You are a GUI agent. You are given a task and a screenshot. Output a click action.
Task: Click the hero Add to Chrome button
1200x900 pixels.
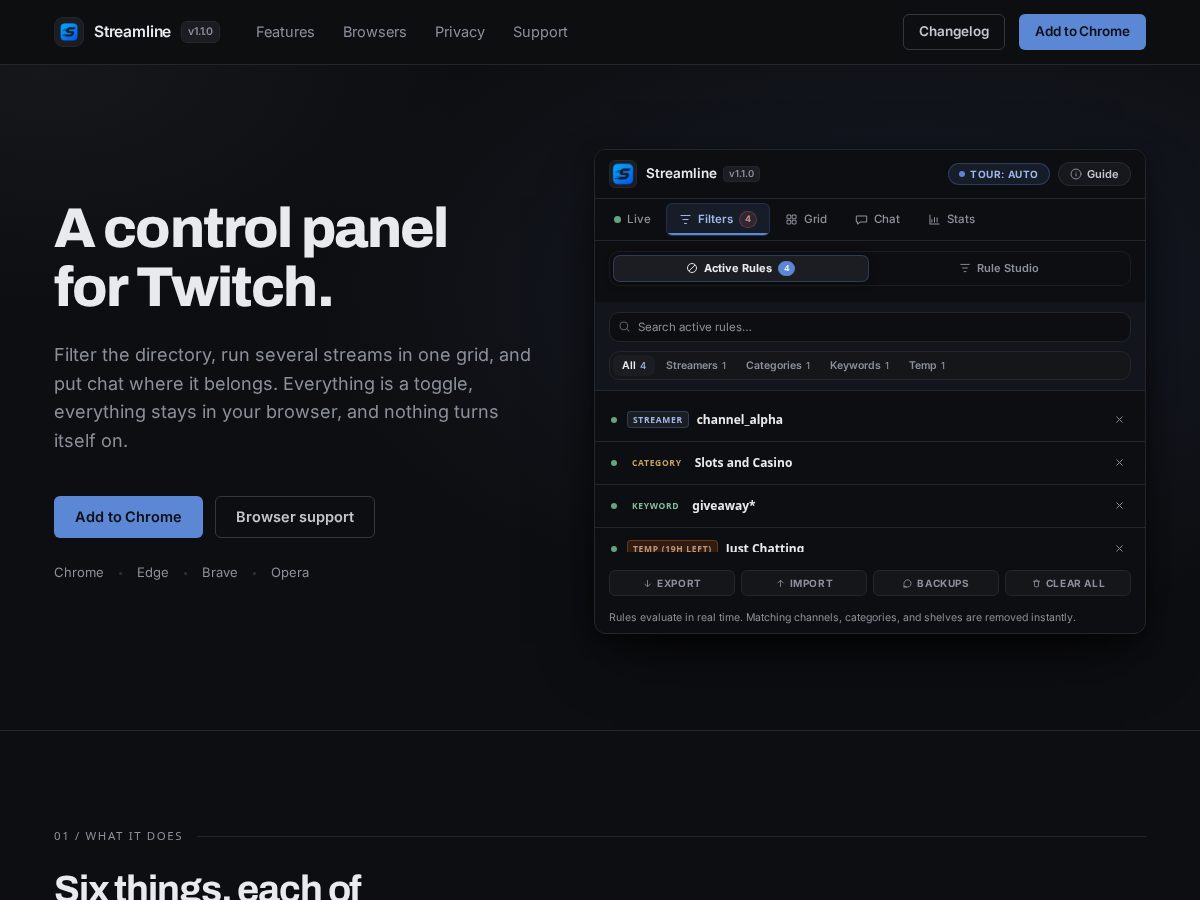128,517
